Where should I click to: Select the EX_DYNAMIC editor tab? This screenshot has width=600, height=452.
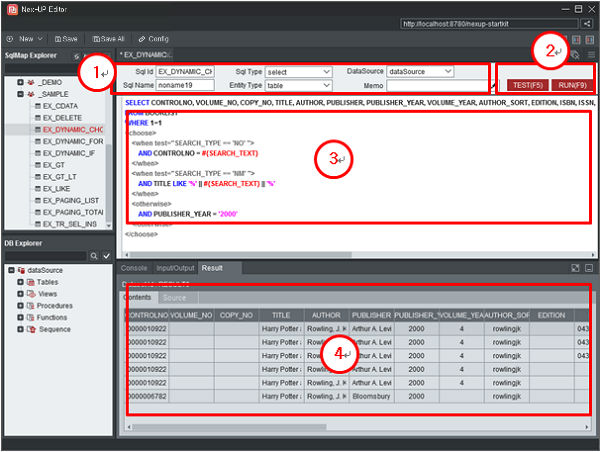click(145, 55)
